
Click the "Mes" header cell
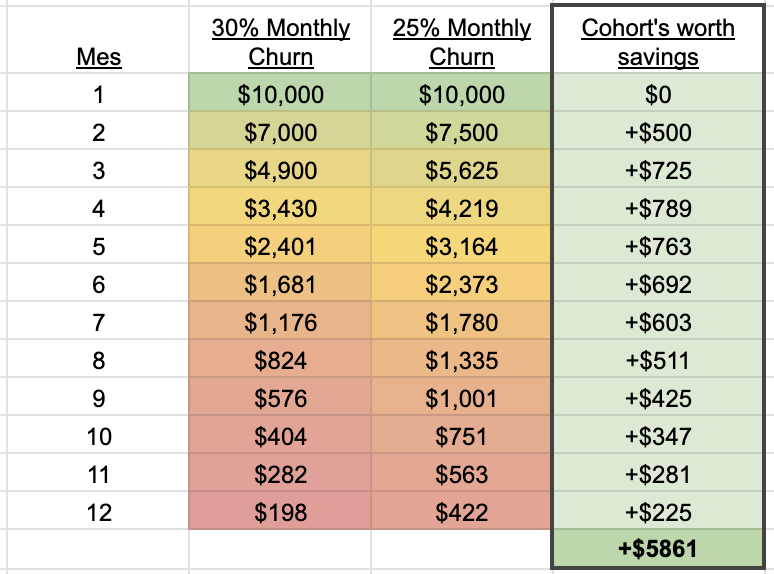pos(98,57)
